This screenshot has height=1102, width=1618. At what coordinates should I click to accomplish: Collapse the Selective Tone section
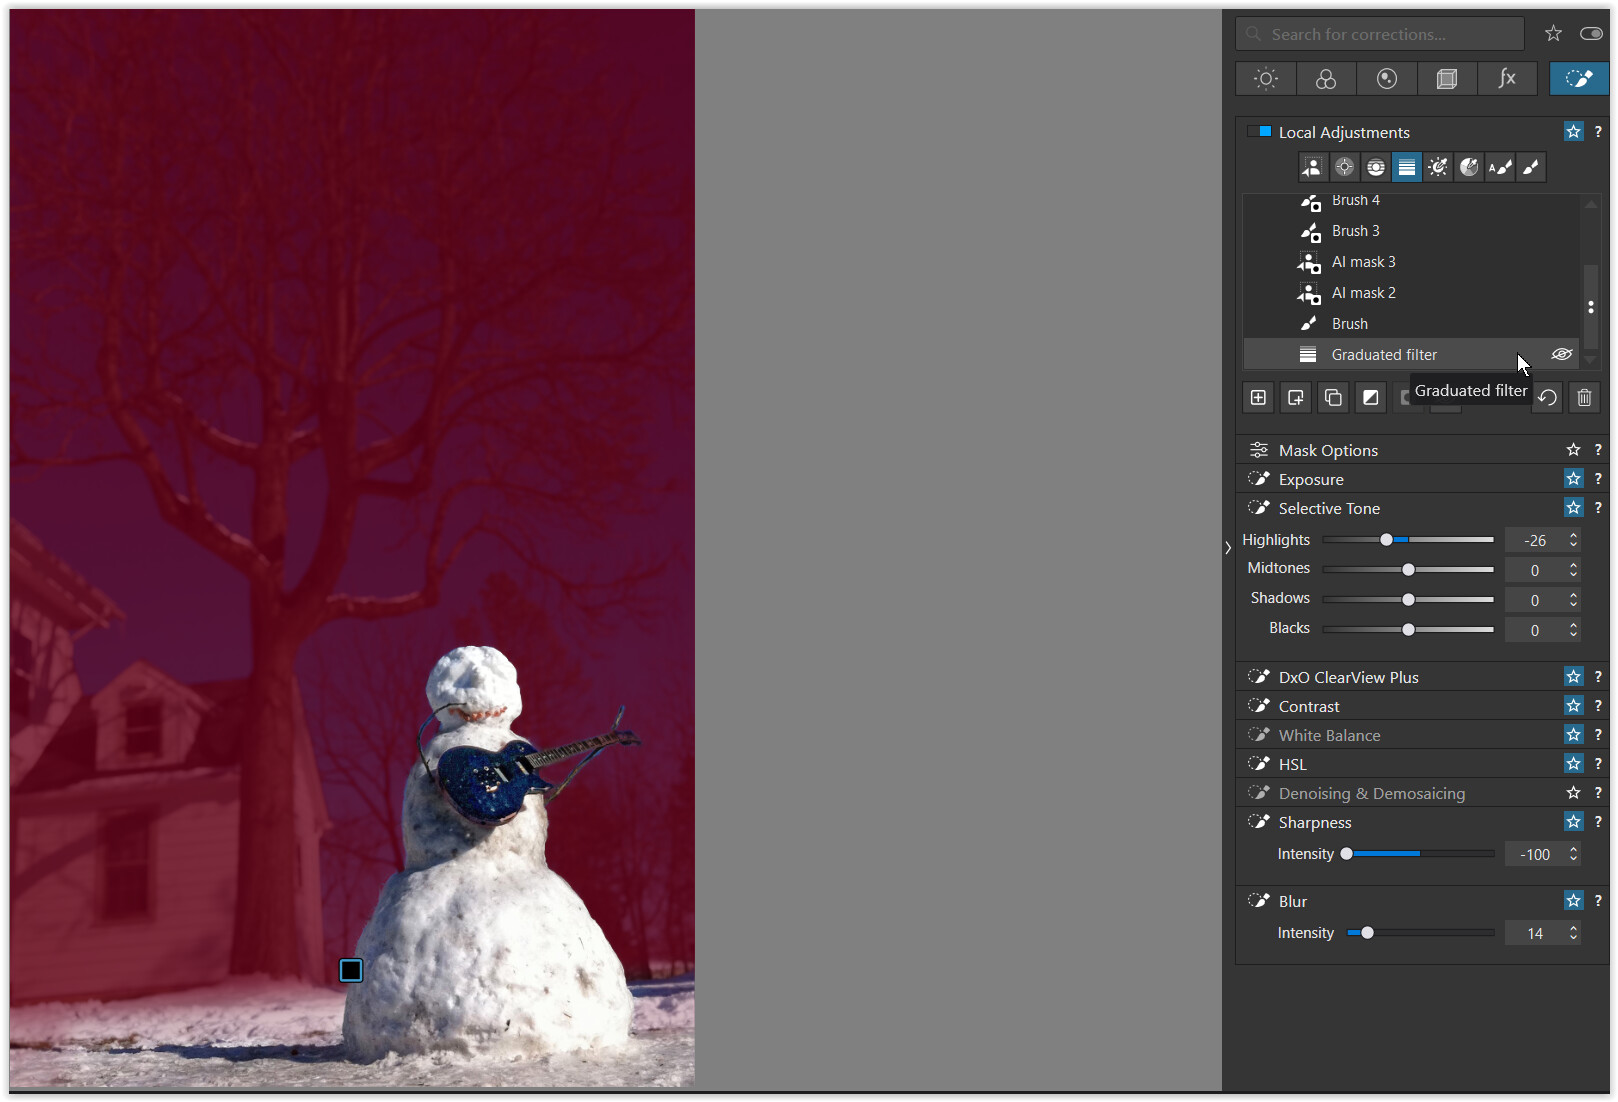(x=1329, y=509)
